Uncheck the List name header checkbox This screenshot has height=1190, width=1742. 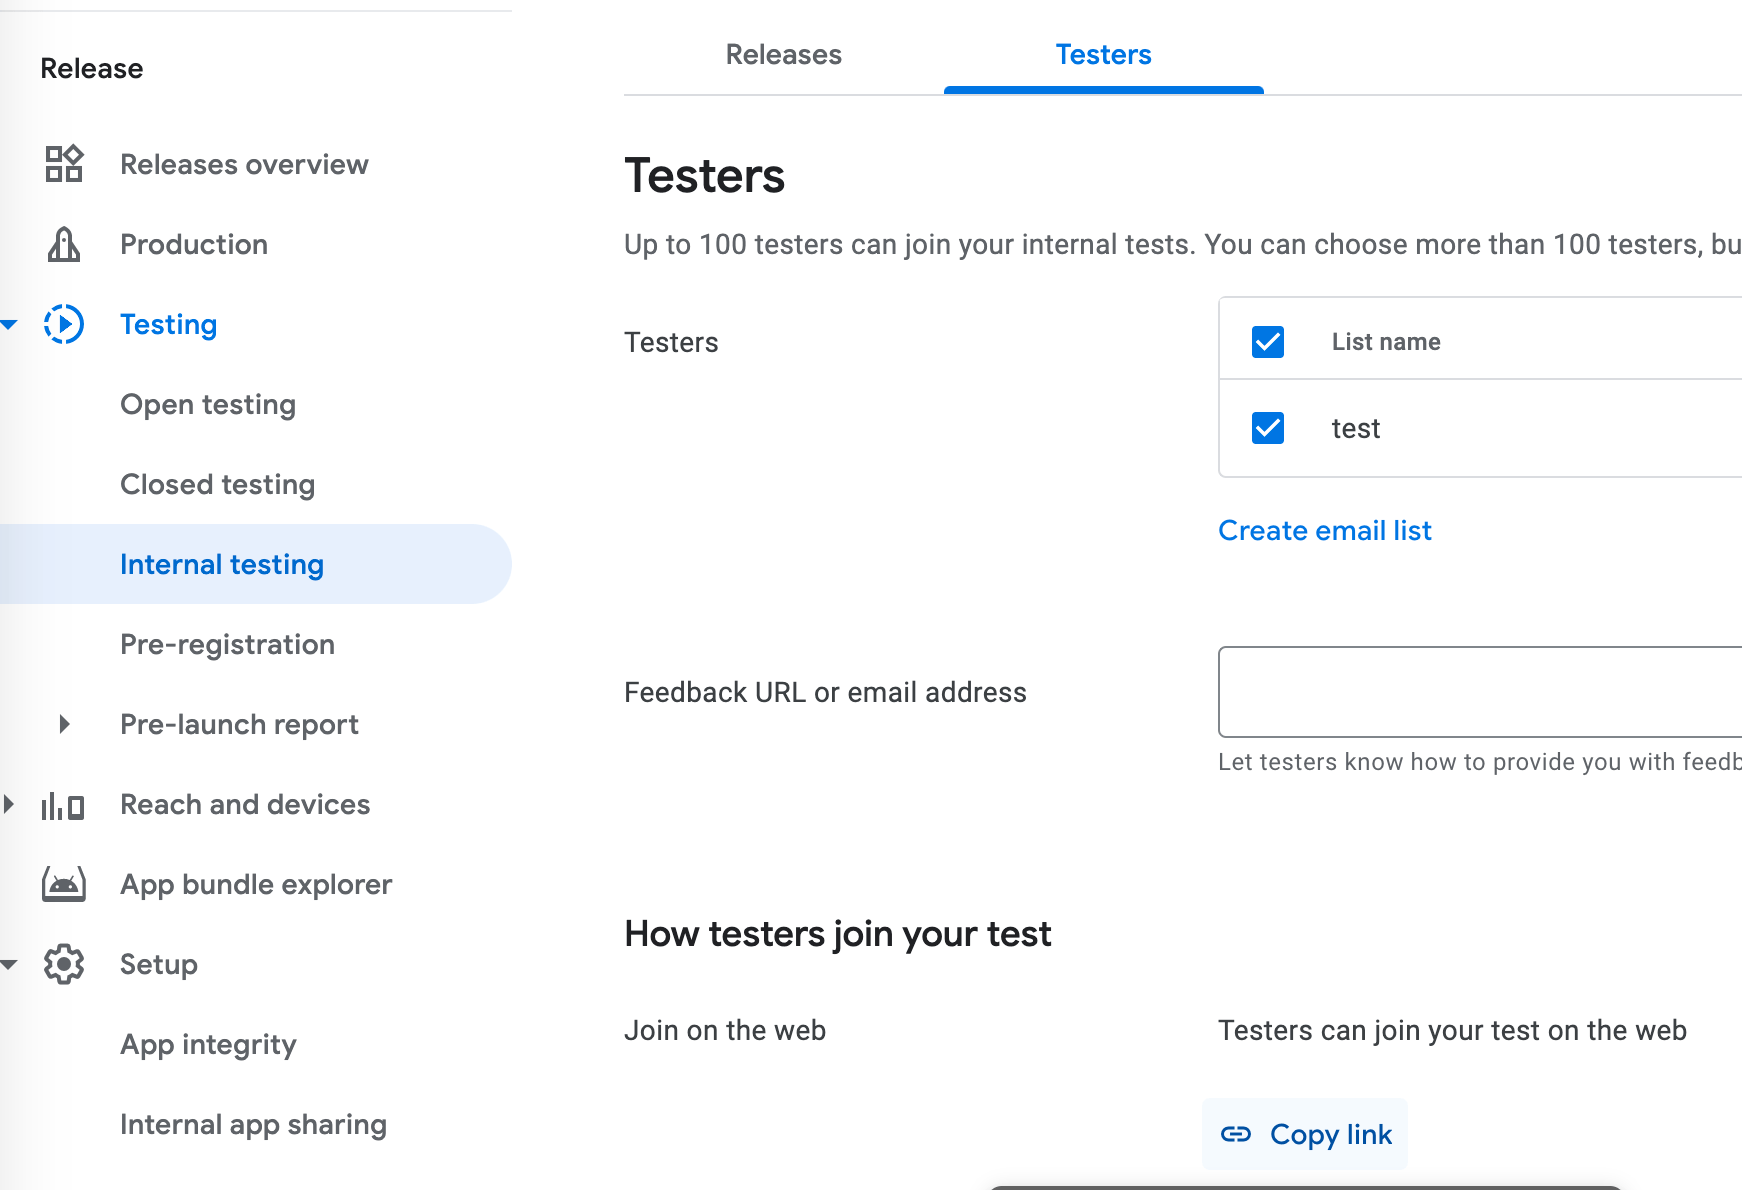1268,342
